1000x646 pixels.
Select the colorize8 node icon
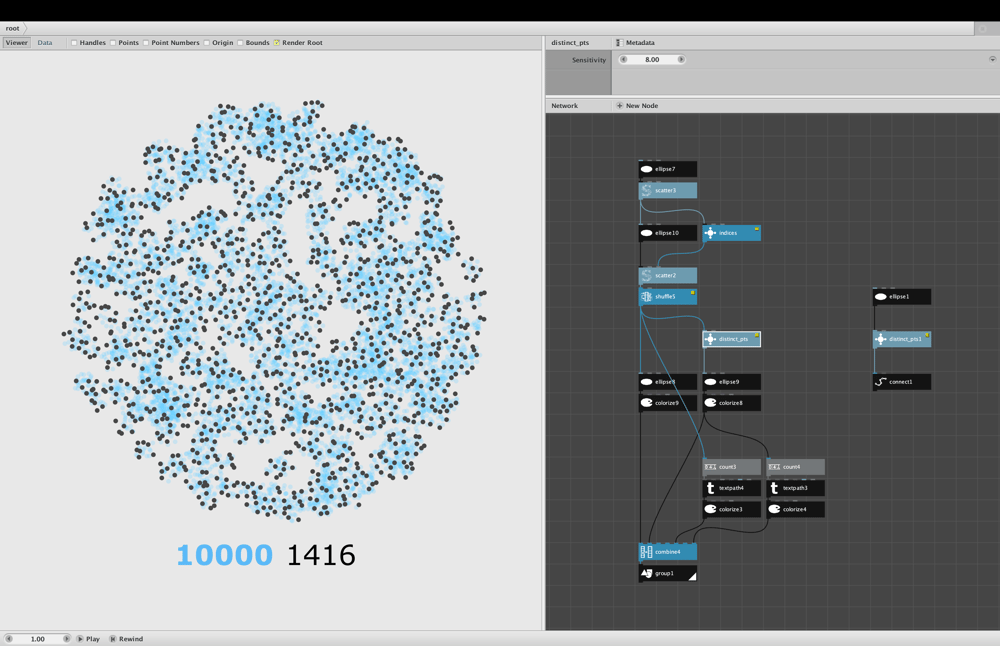coord(710,403)
